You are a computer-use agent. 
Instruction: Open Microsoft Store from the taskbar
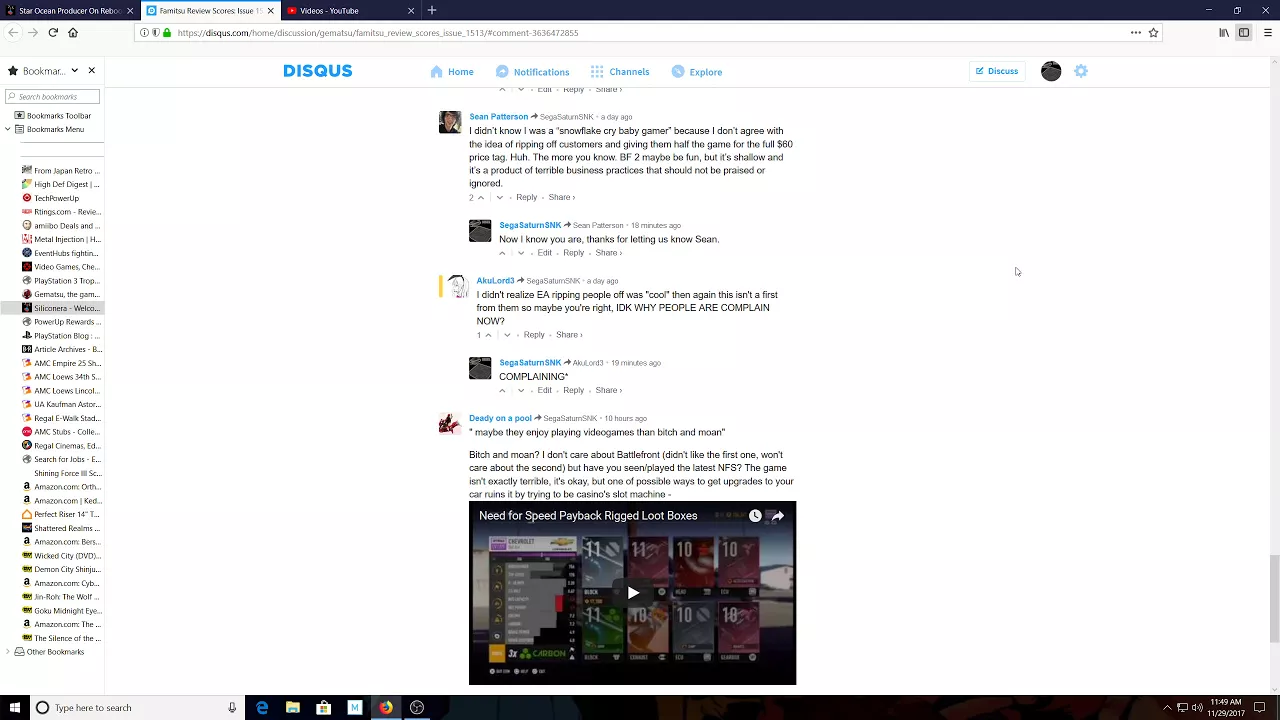[x=324, y=708]
